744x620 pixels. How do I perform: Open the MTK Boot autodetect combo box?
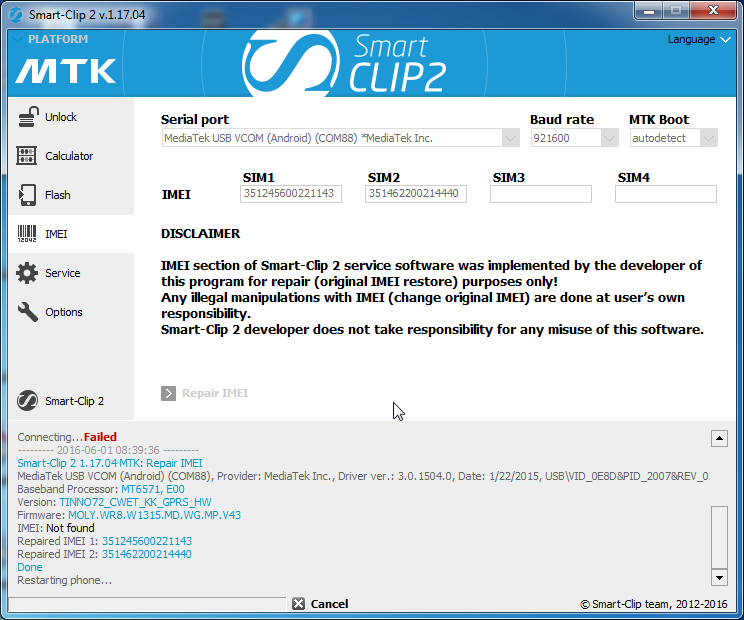pyautogui.click(x=674, y=138)
